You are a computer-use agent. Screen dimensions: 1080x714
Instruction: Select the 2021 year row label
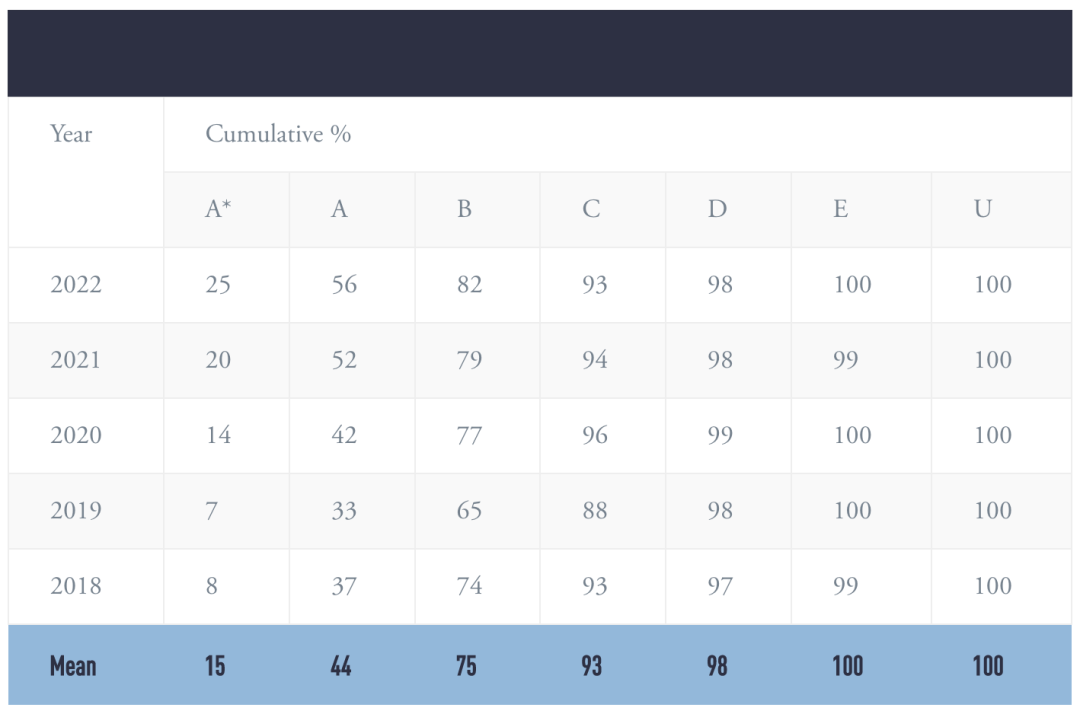pos(76,359)
